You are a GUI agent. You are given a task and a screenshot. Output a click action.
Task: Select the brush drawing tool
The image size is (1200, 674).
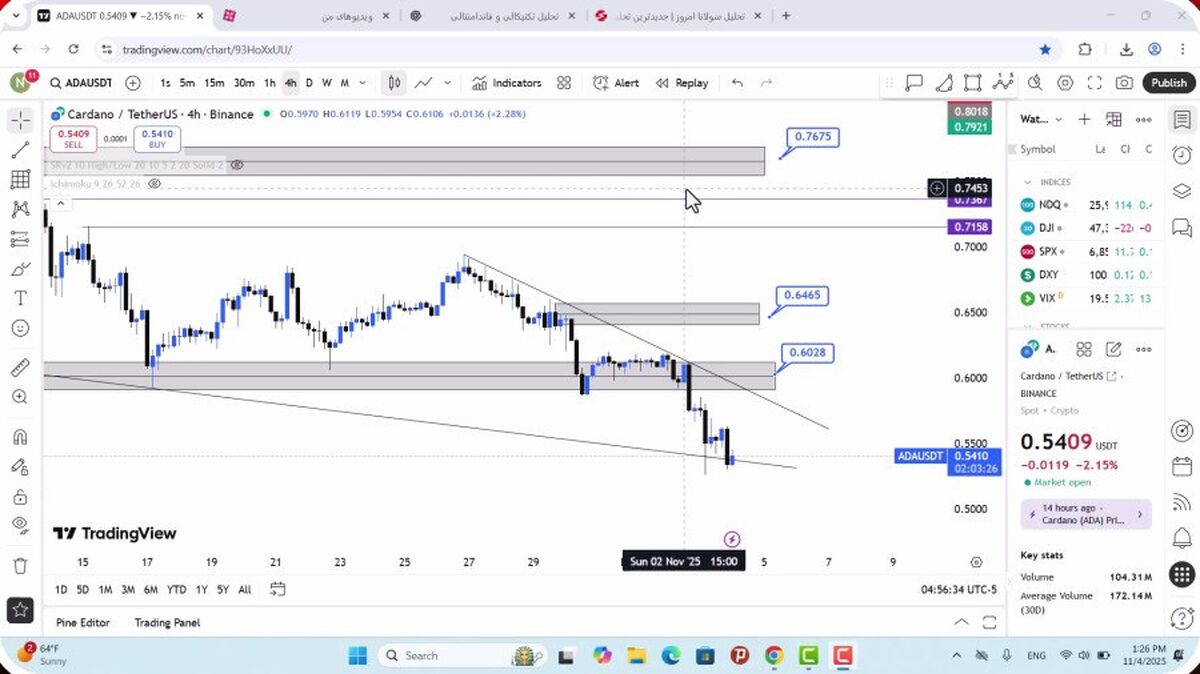(20, 269)
